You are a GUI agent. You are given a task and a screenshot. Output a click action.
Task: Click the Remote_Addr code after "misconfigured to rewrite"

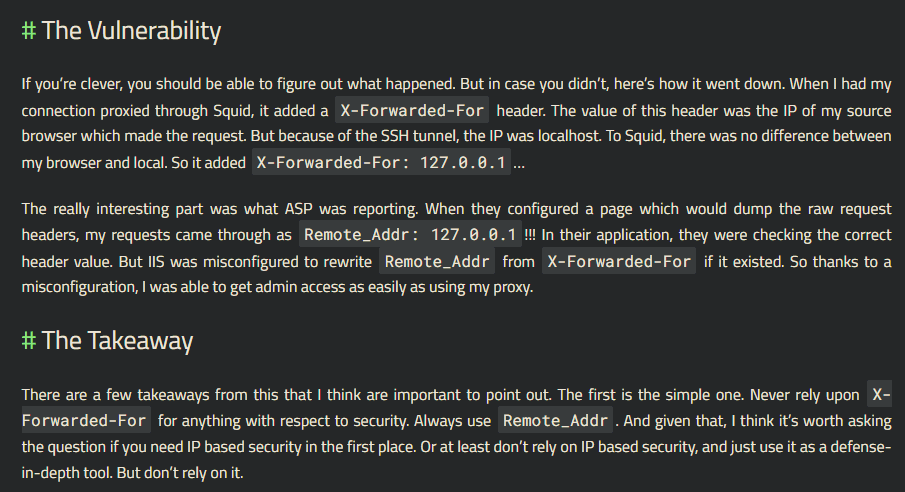tap(435, 261)
